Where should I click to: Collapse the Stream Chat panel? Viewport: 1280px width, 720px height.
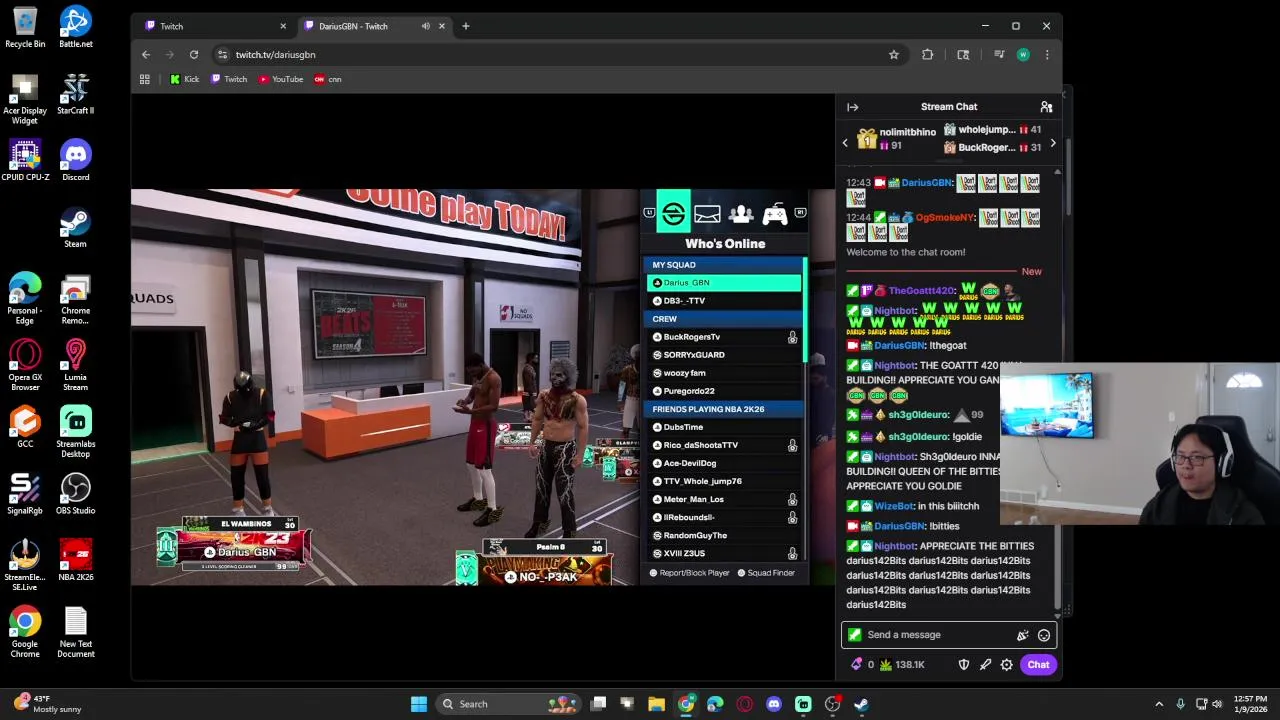(853, 107)
